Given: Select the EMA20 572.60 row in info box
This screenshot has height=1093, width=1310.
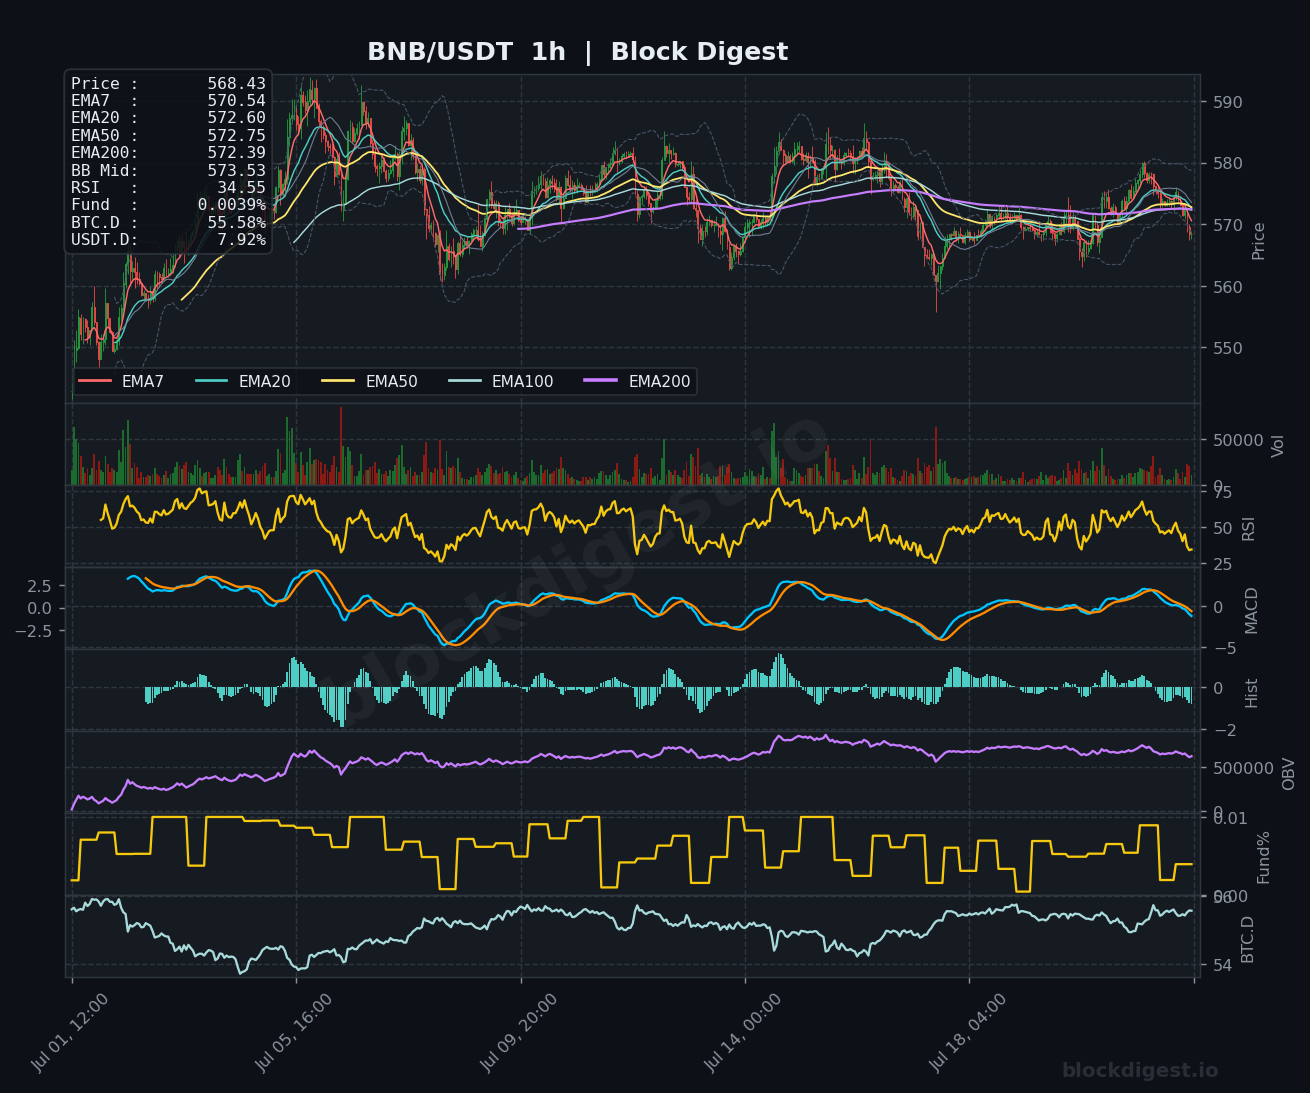Looking at the screenshot, I should click(x=168, y=118).
